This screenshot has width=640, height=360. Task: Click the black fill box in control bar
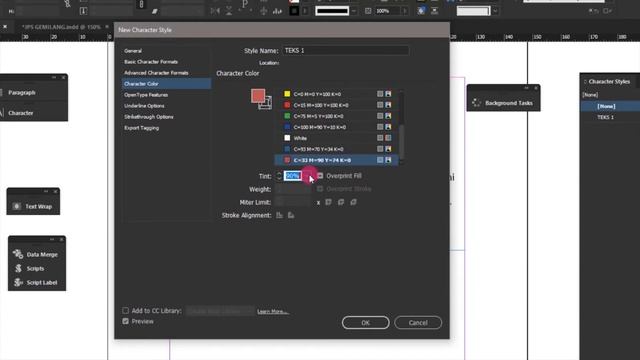294,11
